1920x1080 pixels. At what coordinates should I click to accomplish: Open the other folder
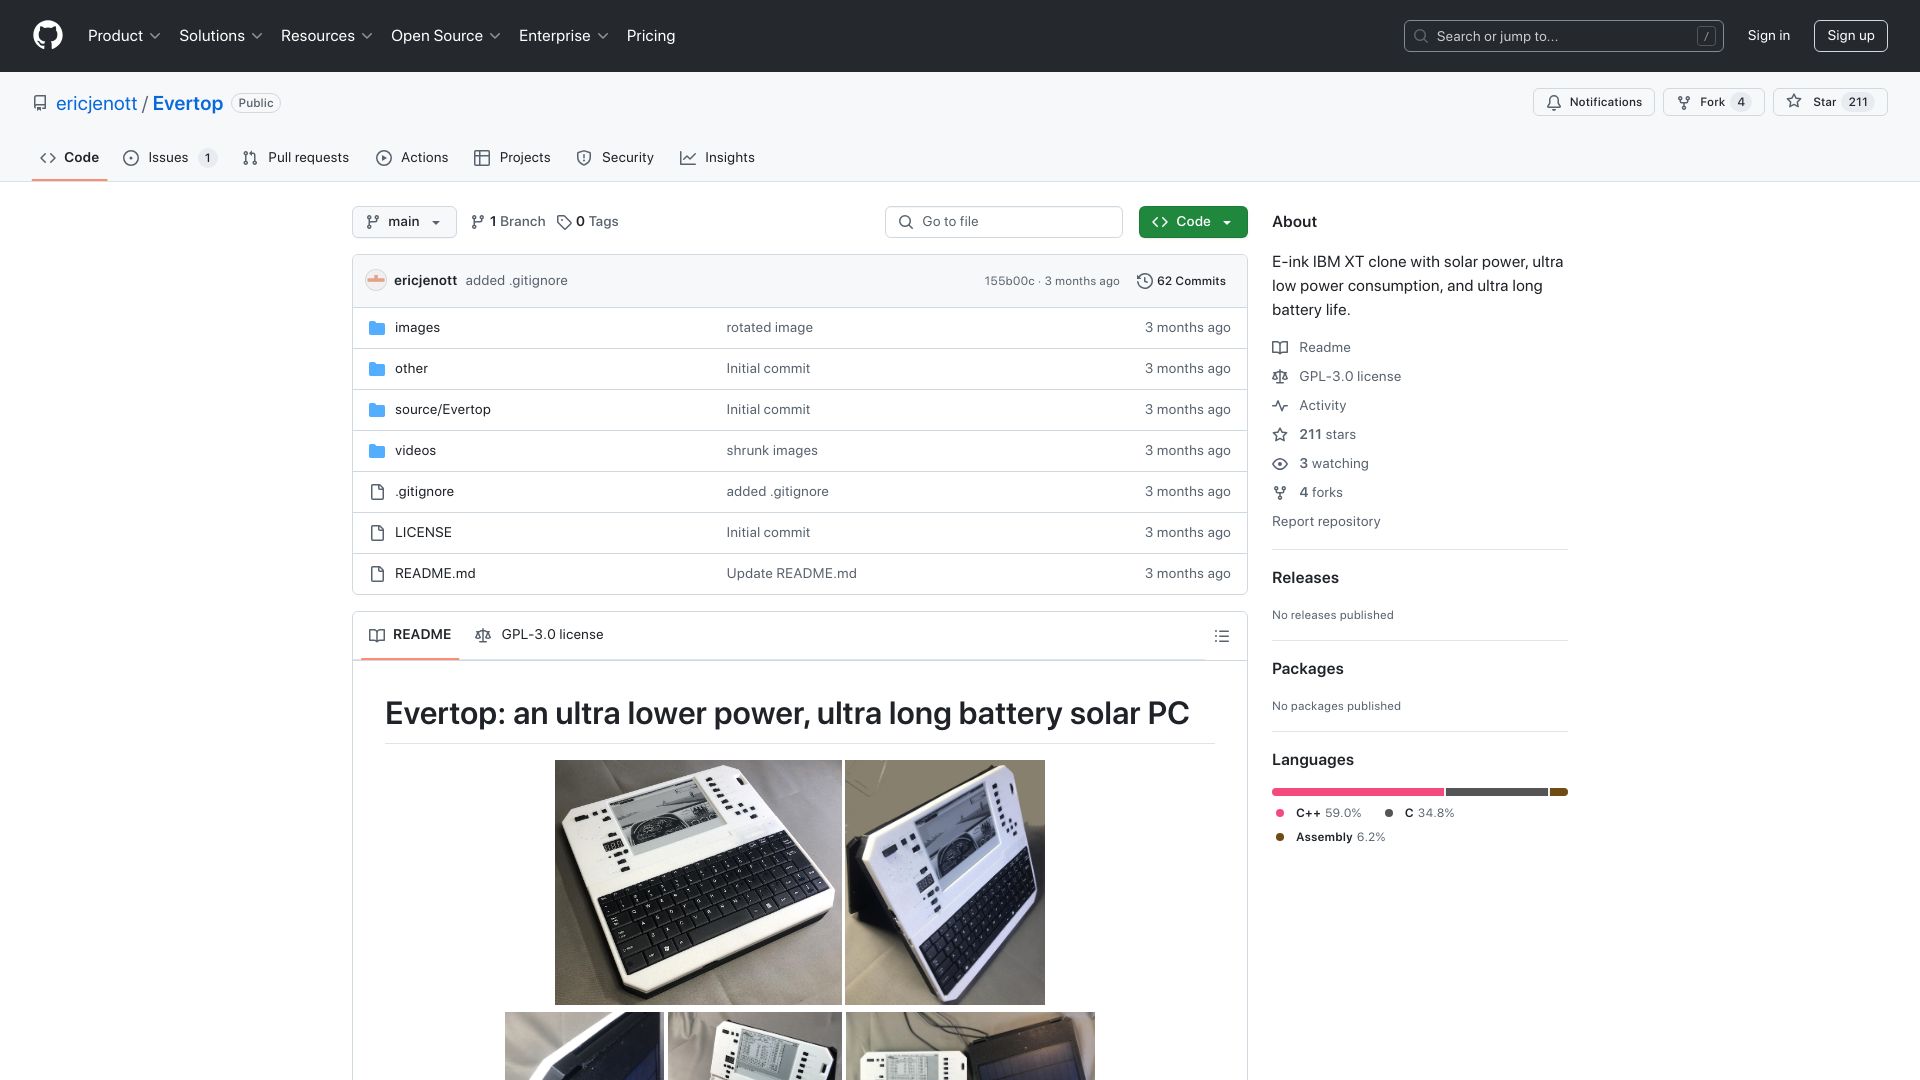click(411, 369)
